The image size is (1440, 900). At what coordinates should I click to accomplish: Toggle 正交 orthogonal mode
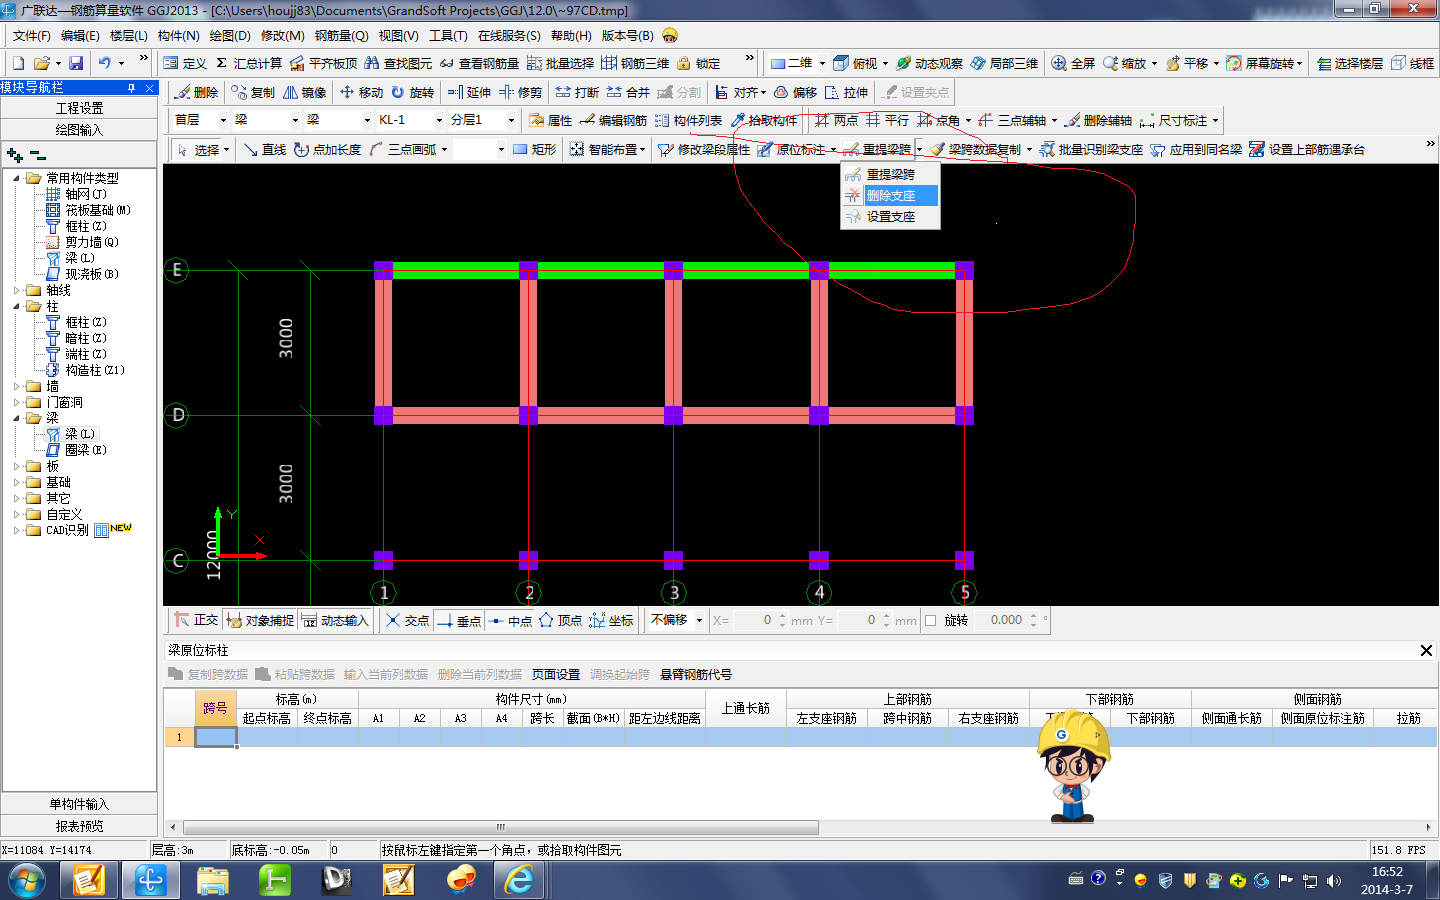click(x=196, y=620)
